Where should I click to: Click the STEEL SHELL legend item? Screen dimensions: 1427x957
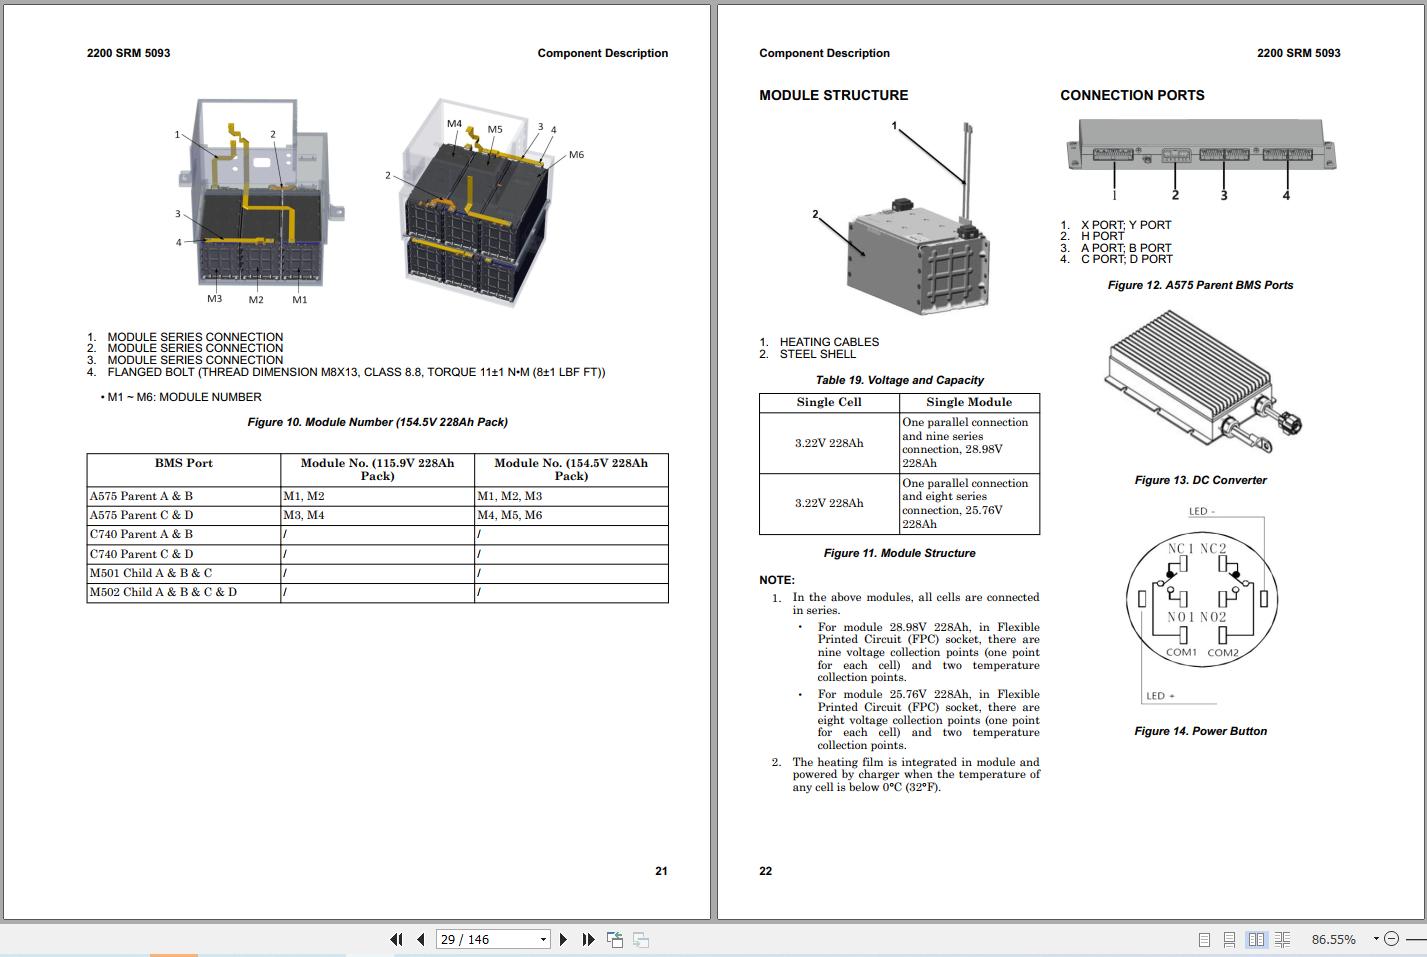(x=818, y=354)
